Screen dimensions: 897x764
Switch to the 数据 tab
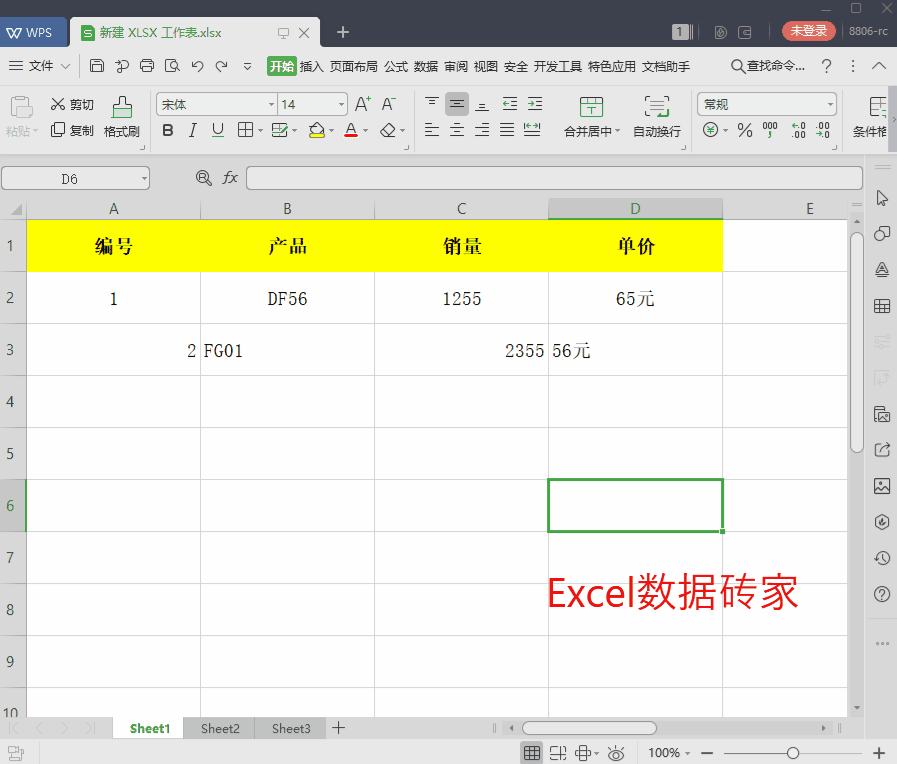[x=426, y=66]
